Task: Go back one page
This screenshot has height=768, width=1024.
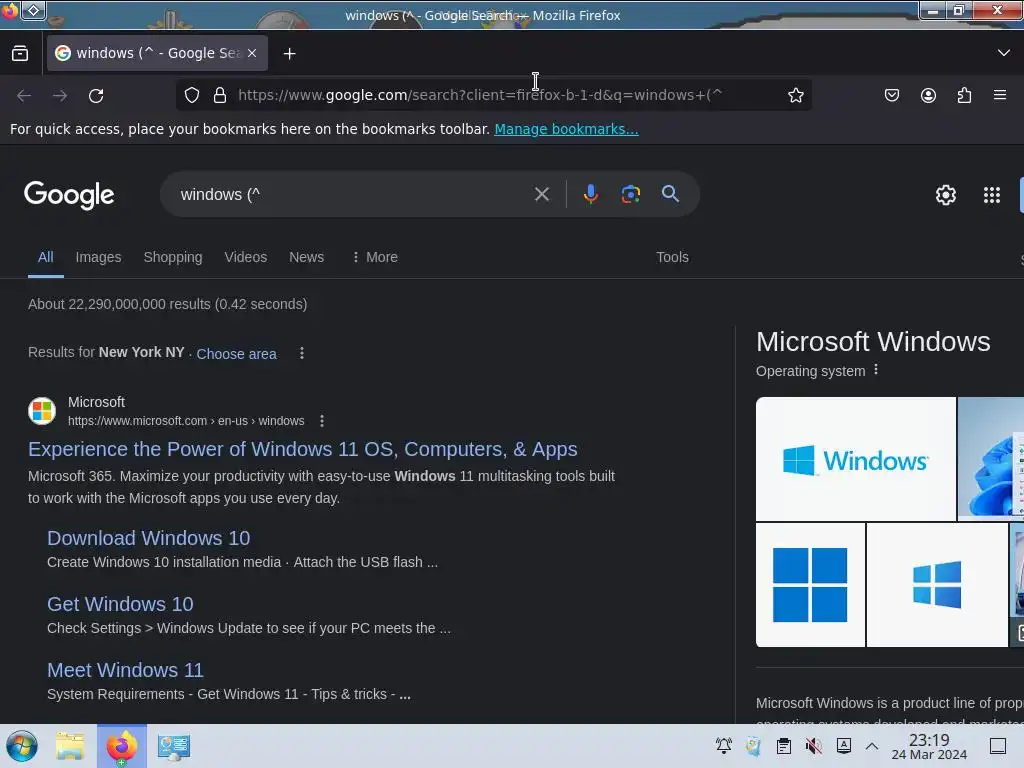Action: pos(24,95)
